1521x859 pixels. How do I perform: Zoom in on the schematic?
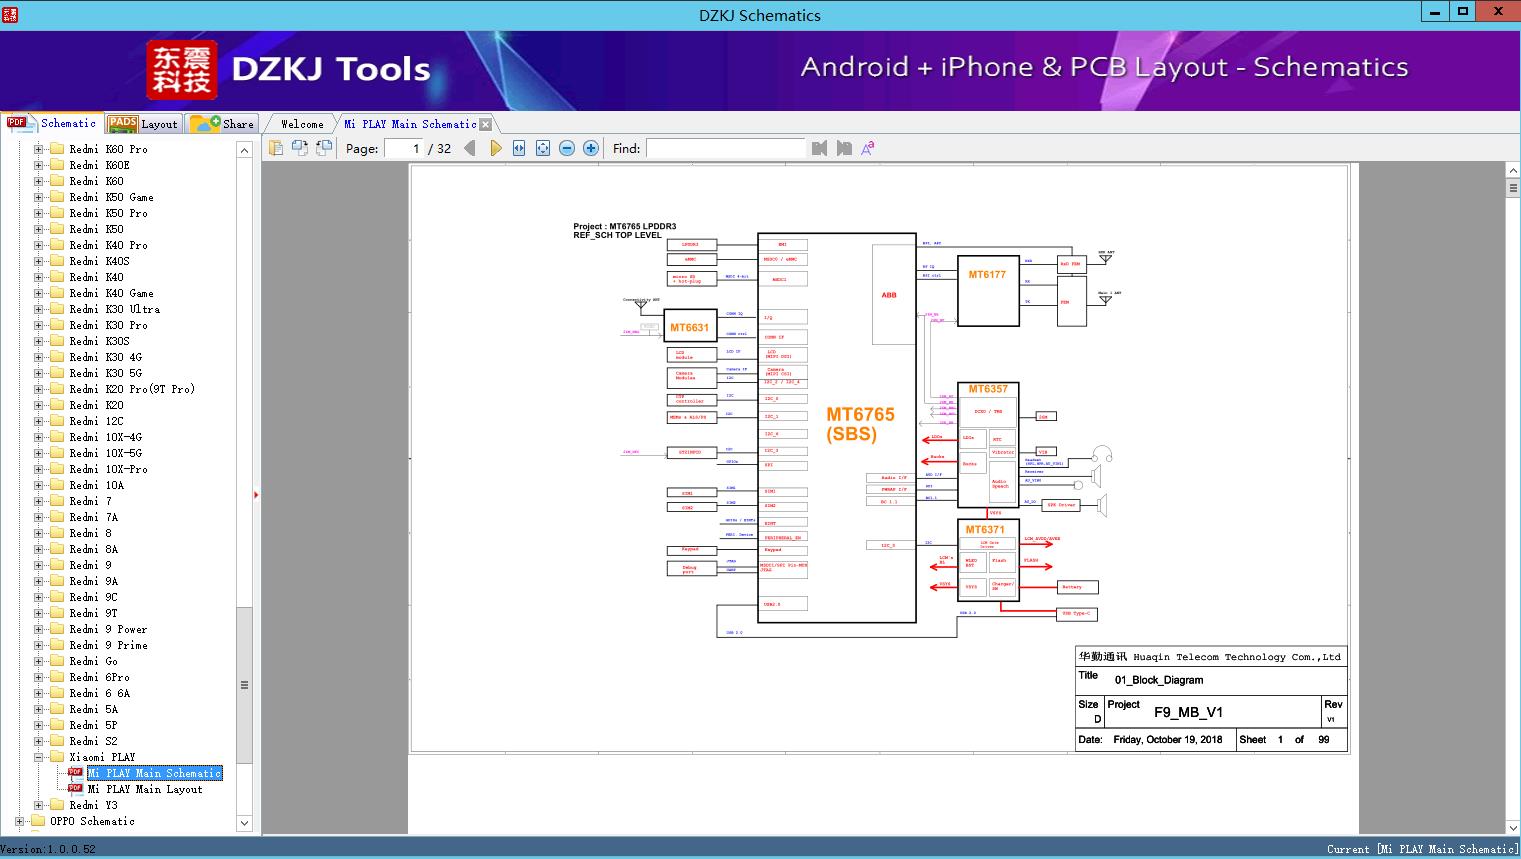(x=591, y=148)
